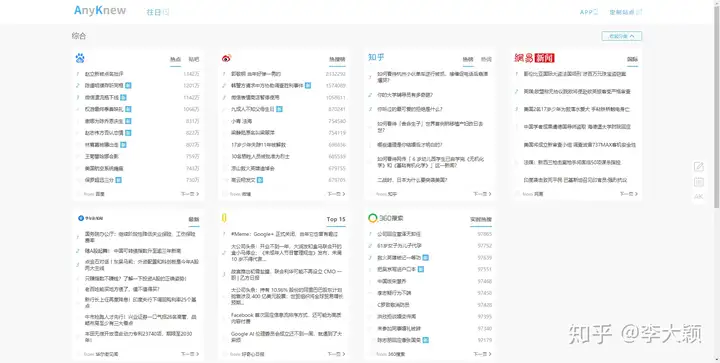The width and height of the screenshot is (720, 363).
Task: Click the AnyKnew logo
Action: click(100, 11)
